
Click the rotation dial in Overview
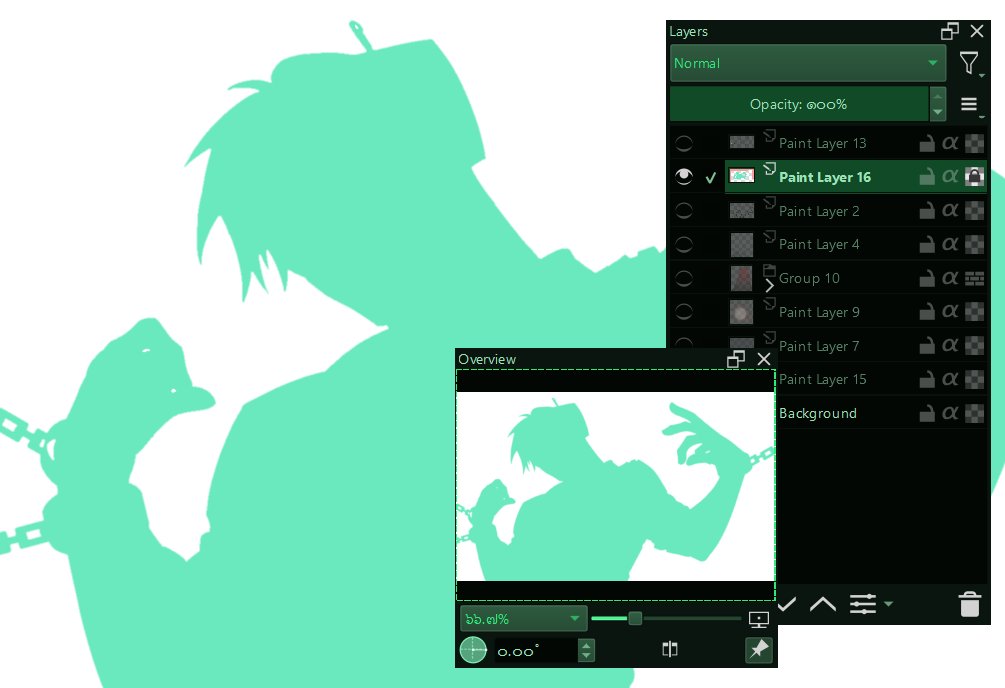(474, 650)
